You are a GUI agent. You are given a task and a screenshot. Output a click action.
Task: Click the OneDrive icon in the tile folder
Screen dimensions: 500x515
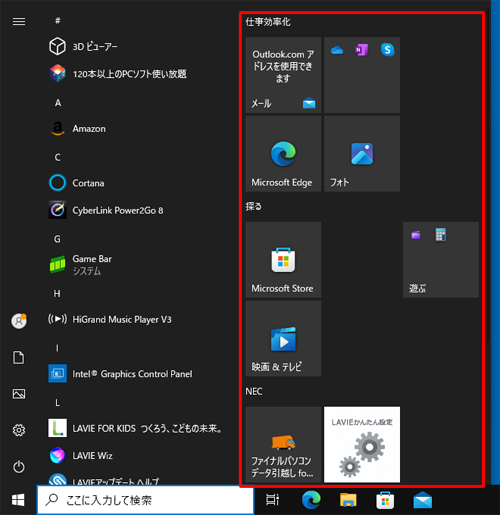click(x=337, y=50)
